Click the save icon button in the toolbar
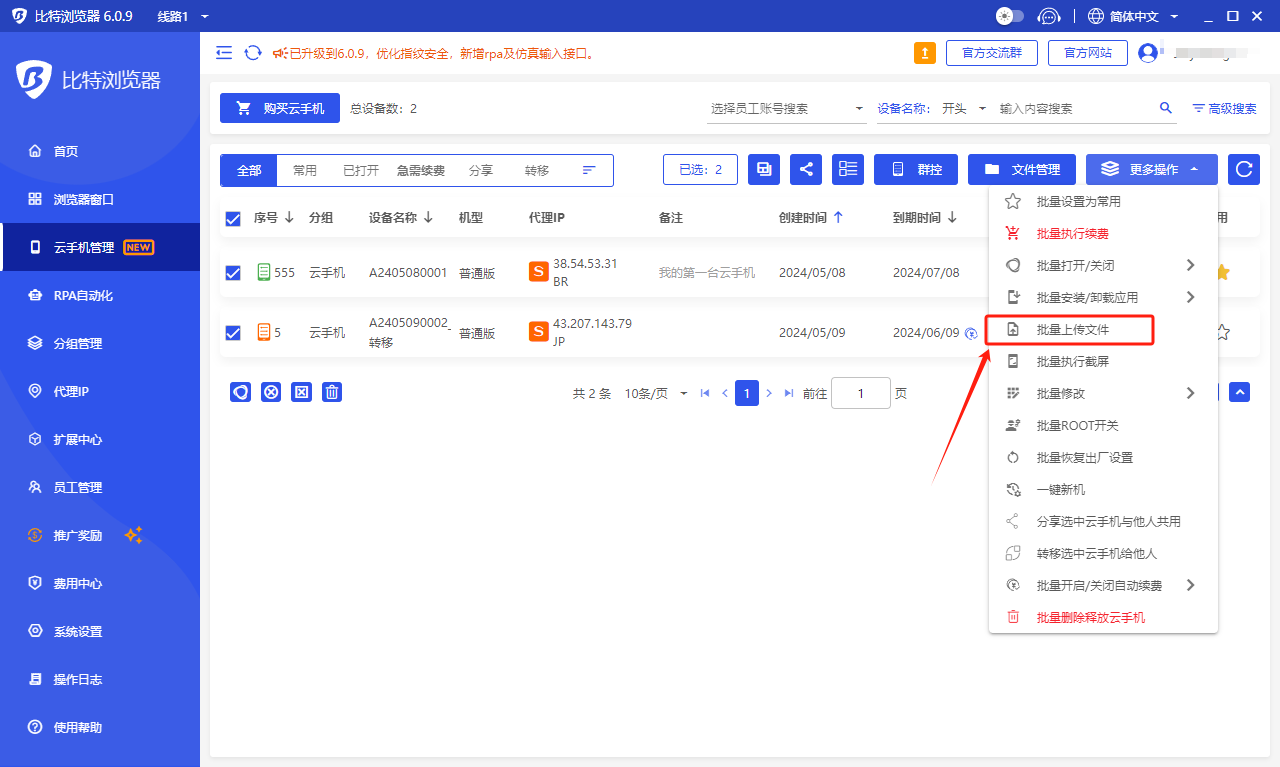Screen dimensions: 1280x767 click(x=764, y=170)
